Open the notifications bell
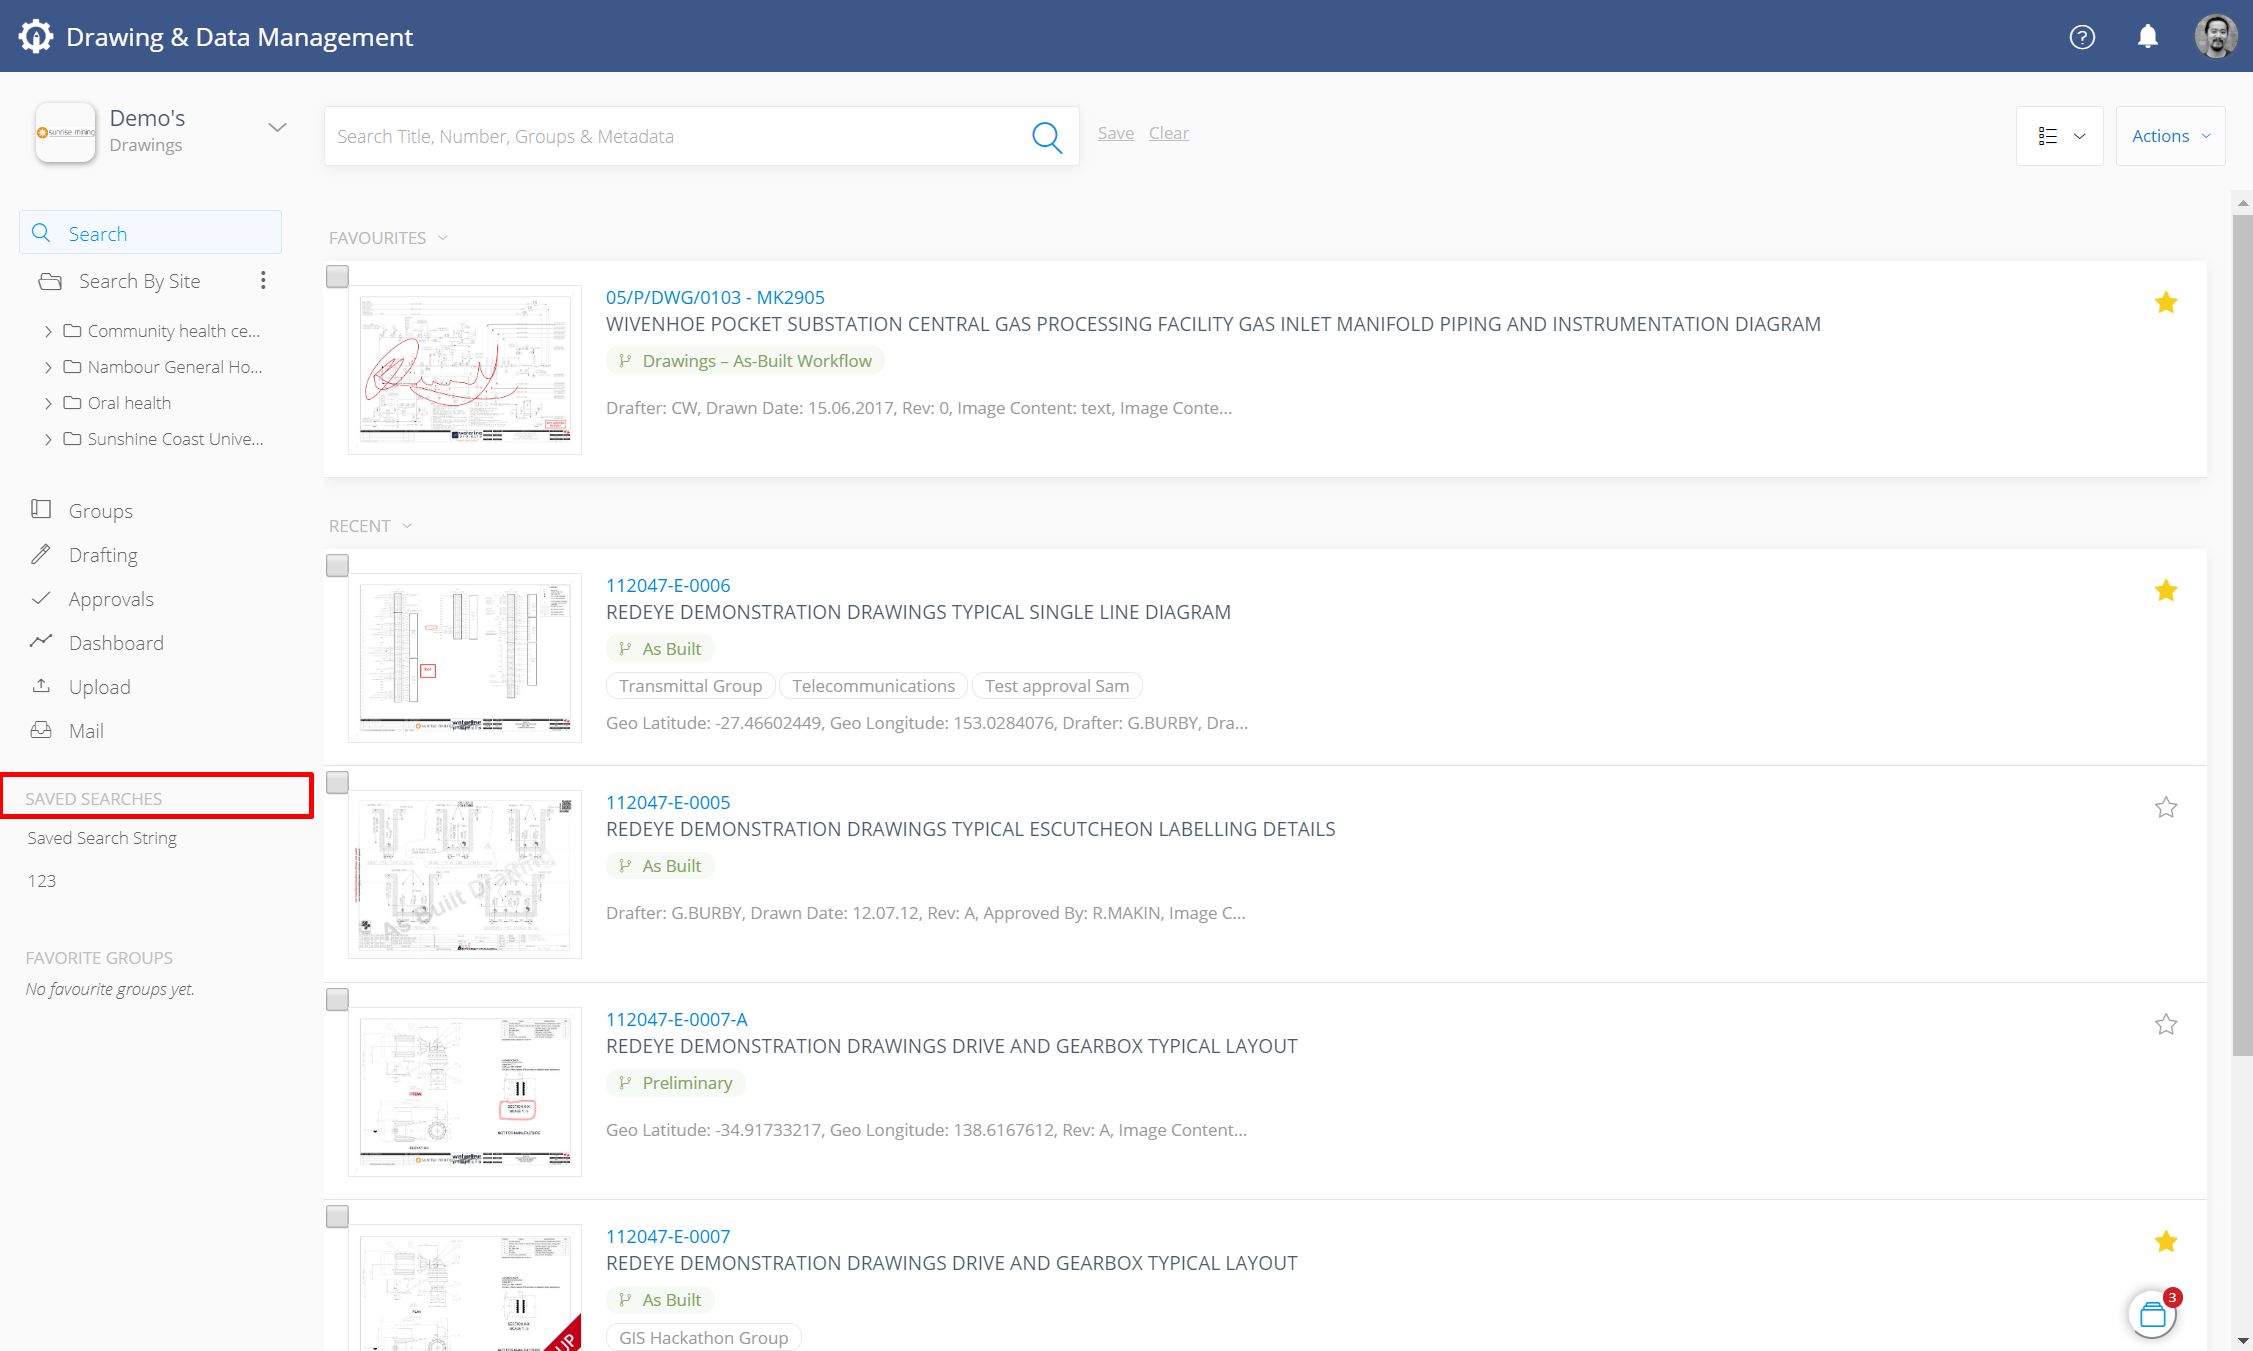 [2148, 37]
